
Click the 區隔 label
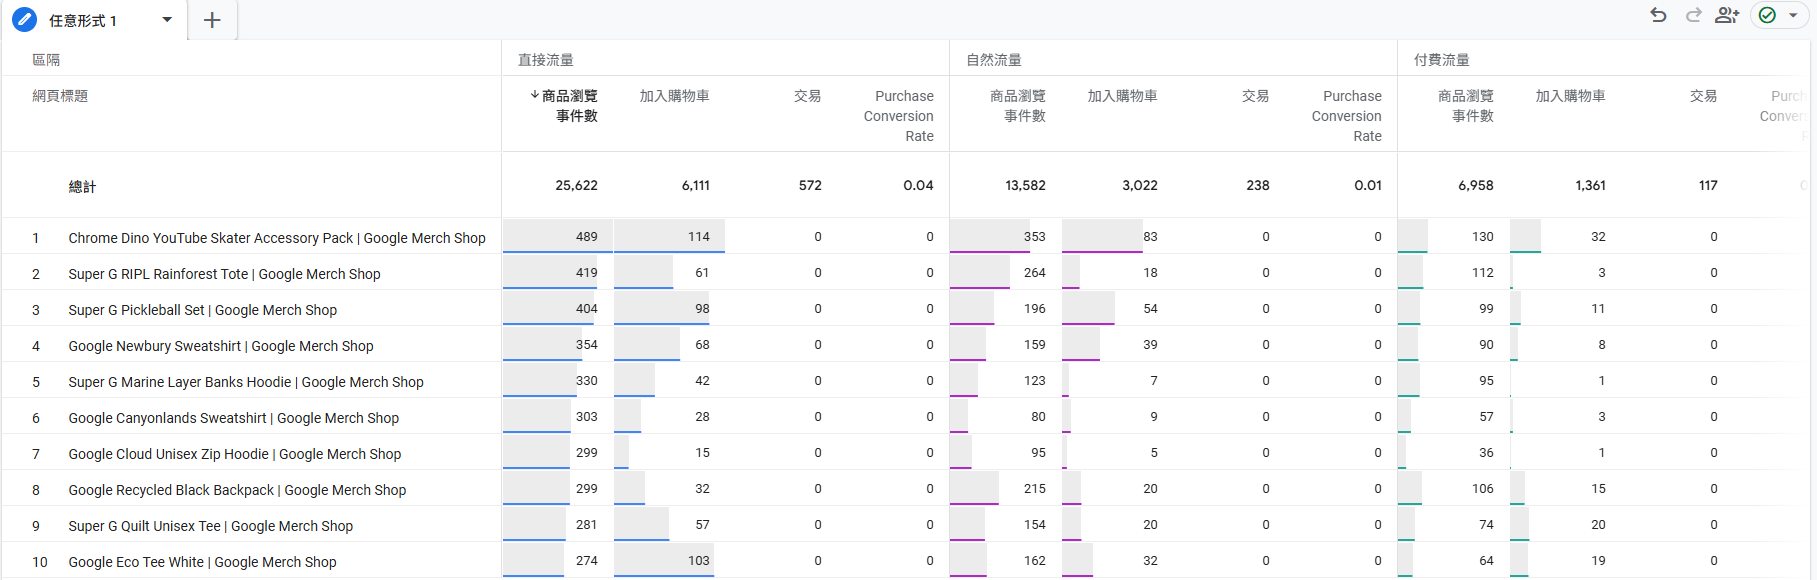click(46, 60)
